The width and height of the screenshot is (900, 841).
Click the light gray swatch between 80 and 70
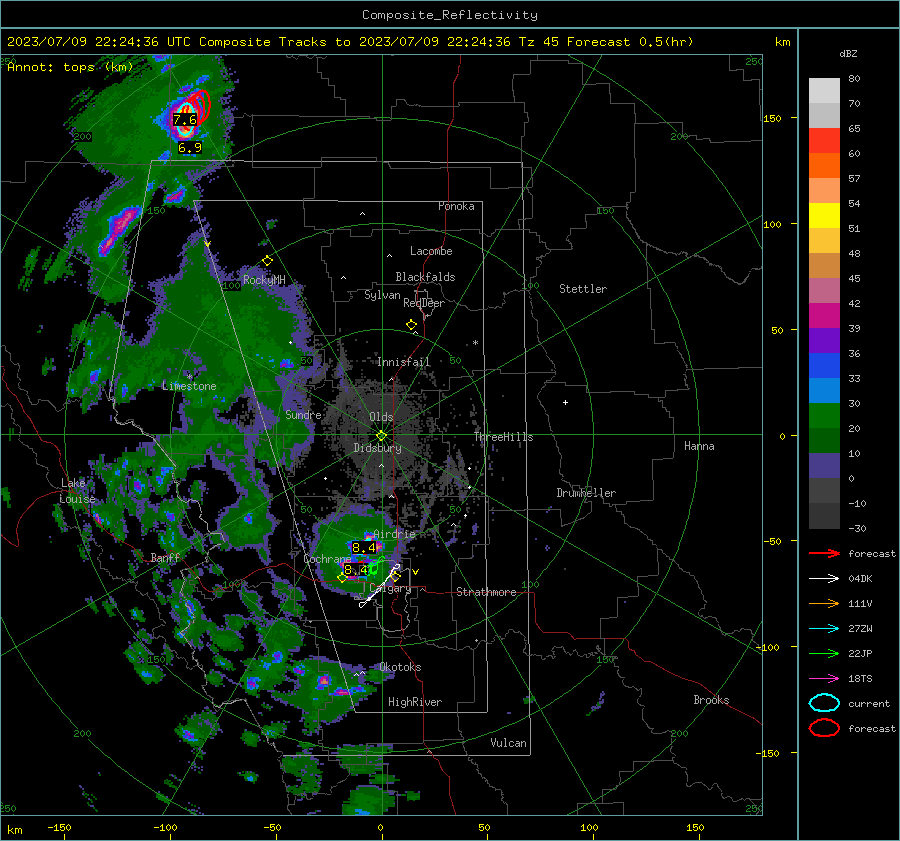click(x=824, y=90)
